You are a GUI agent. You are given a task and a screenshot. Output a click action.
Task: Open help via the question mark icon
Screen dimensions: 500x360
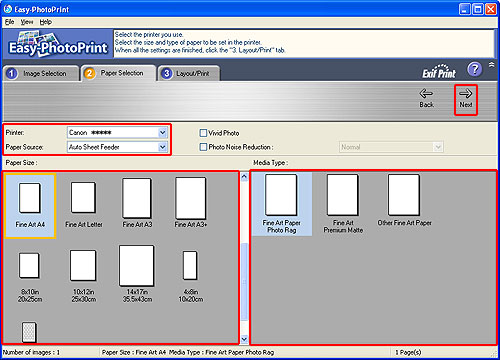click(474, 69)
